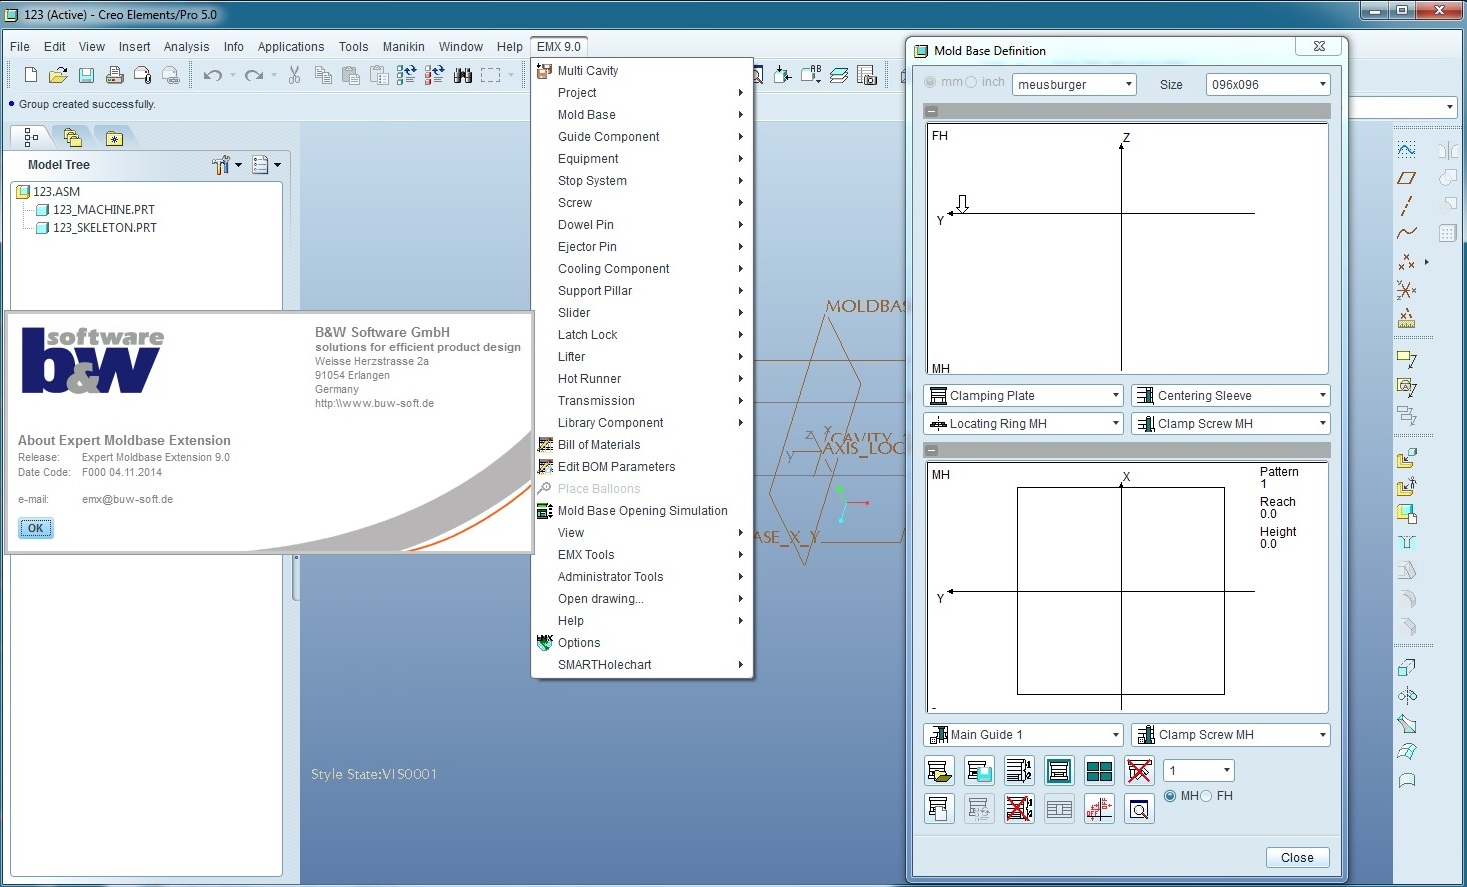The height and width of the screenshot is (887, 1467).
Task: Open the Model Tree settings hammer icon
Action: [x=221, y=165]
